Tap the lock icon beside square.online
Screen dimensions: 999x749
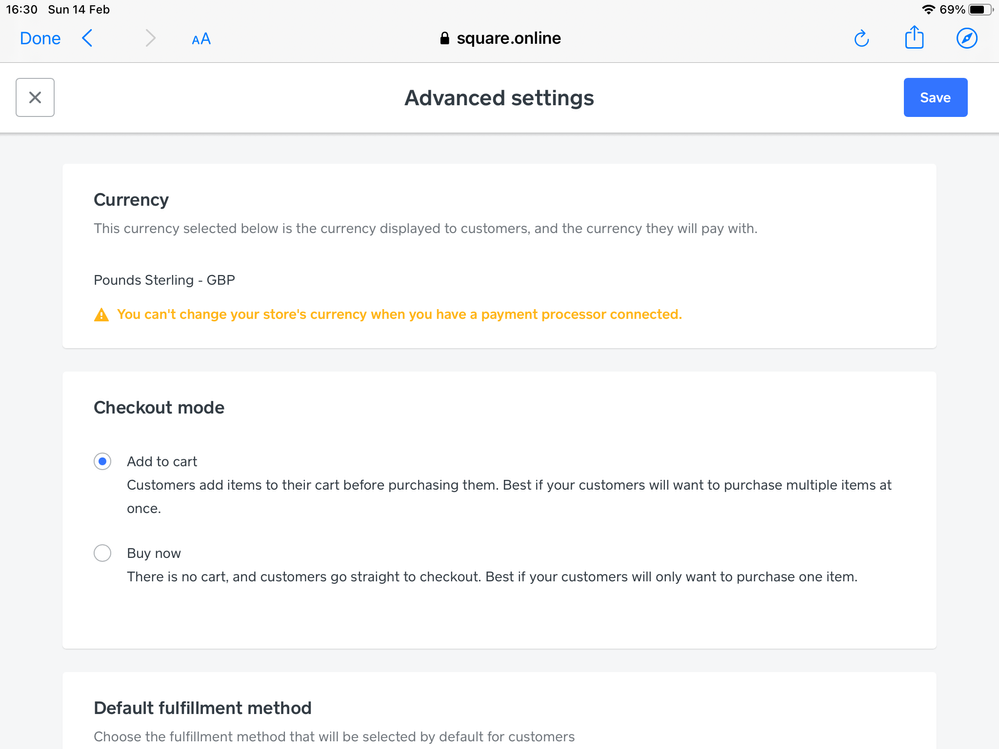[x=444, y=39]
